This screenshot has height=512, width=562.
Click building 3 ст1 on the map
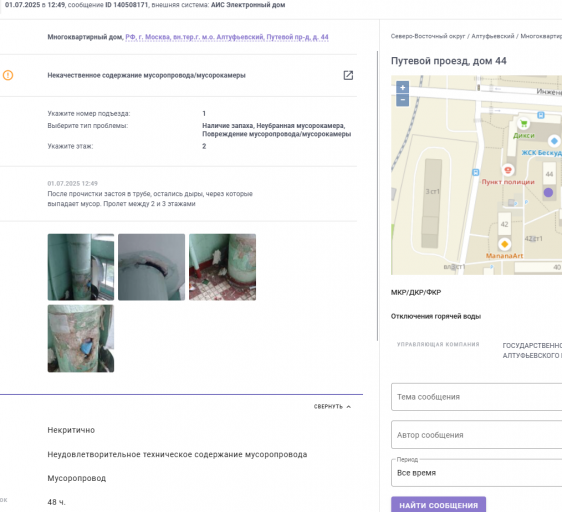pos(432,203)
